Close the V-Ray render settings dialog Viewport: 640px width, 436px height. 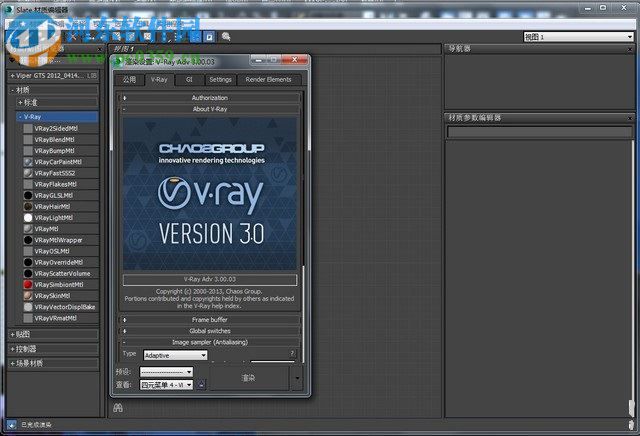coord(294,60)
